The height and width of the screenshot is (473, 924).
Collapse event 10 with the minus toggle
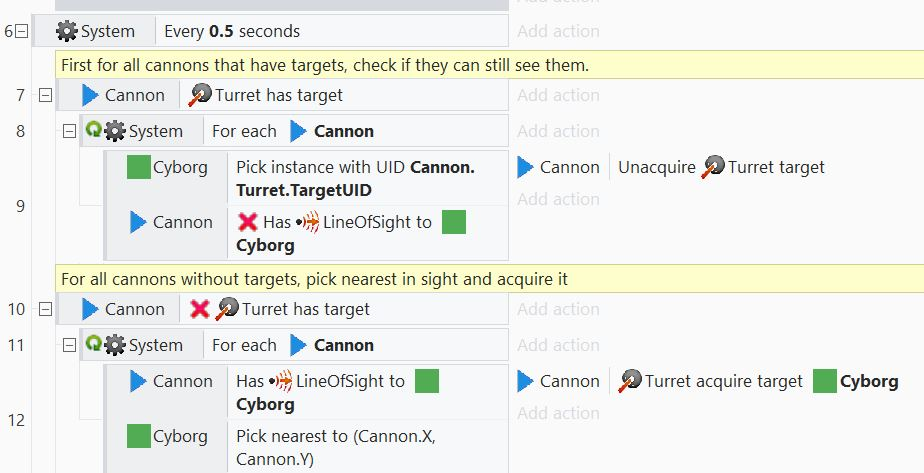coord(45,309)
